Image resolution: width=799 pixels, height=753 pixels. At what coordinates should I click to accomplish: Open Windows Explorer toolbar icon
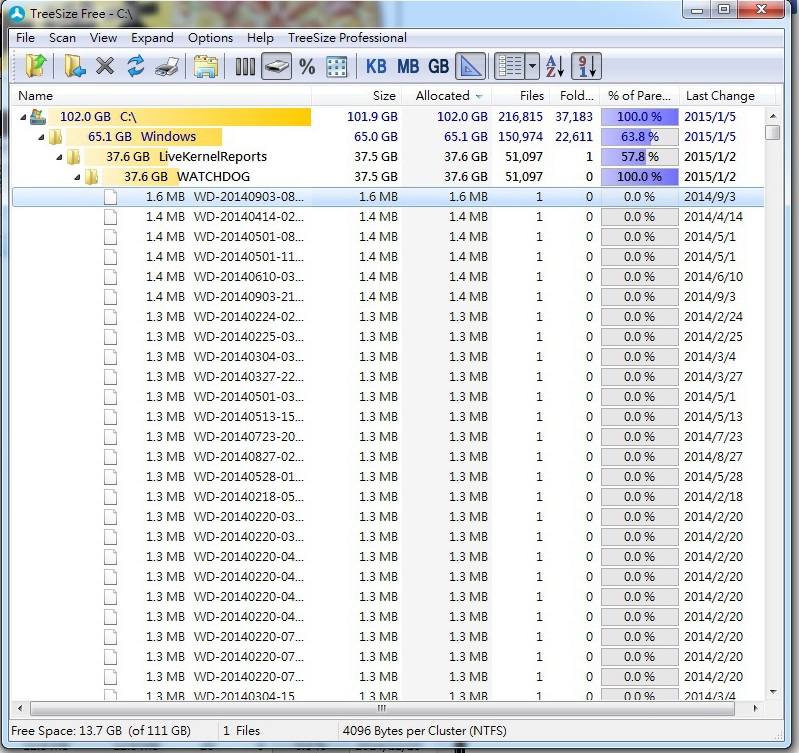click(206, 67)
